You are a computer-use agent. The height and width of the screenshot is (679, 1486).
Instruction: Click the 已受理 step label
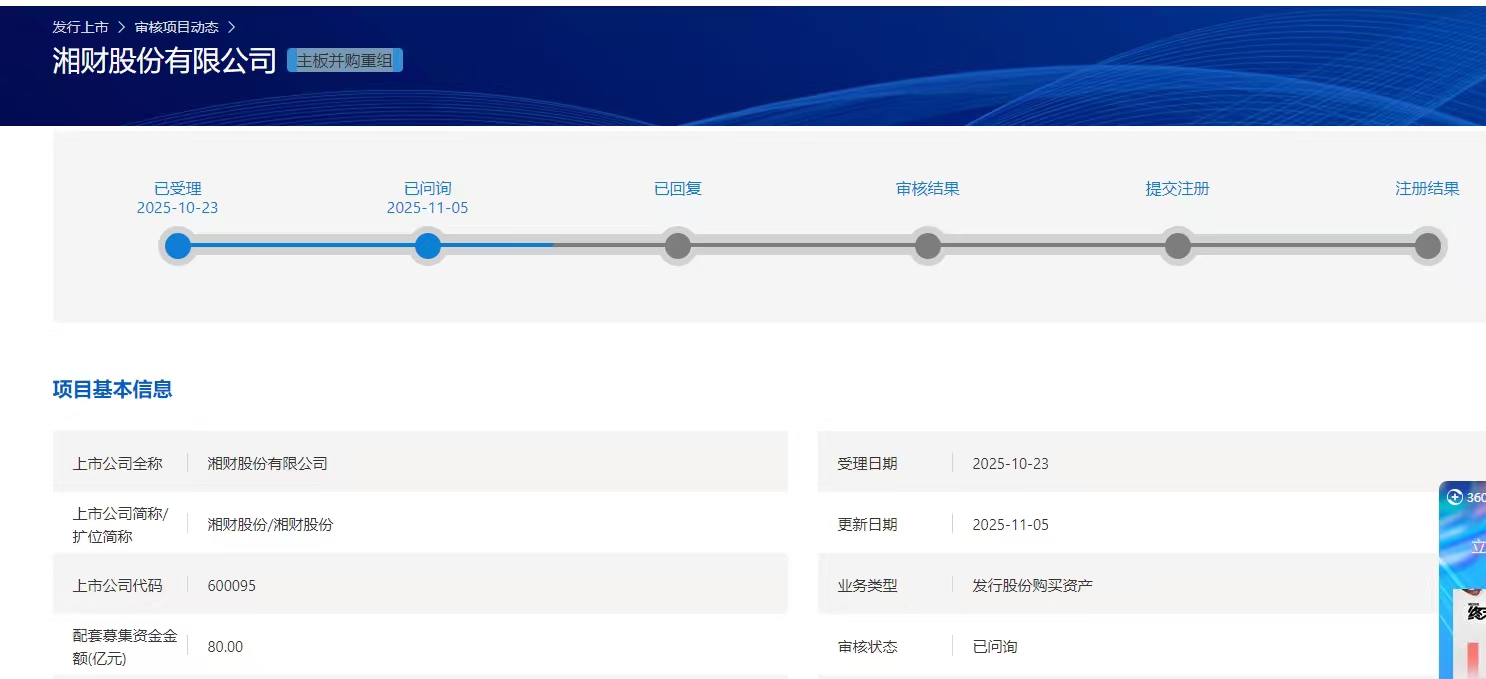[x=178, y=188]
